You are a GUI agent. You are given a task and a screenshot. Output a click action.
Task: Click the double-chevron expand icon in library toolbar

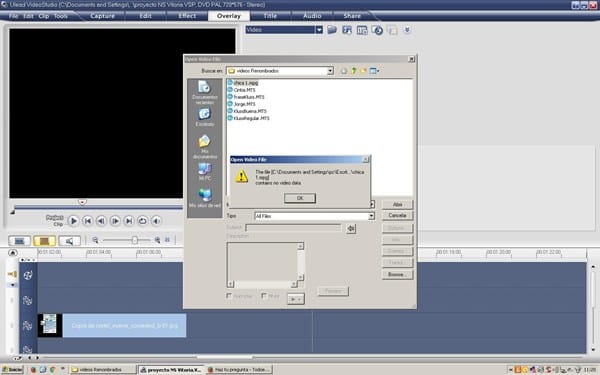[407, 30]
